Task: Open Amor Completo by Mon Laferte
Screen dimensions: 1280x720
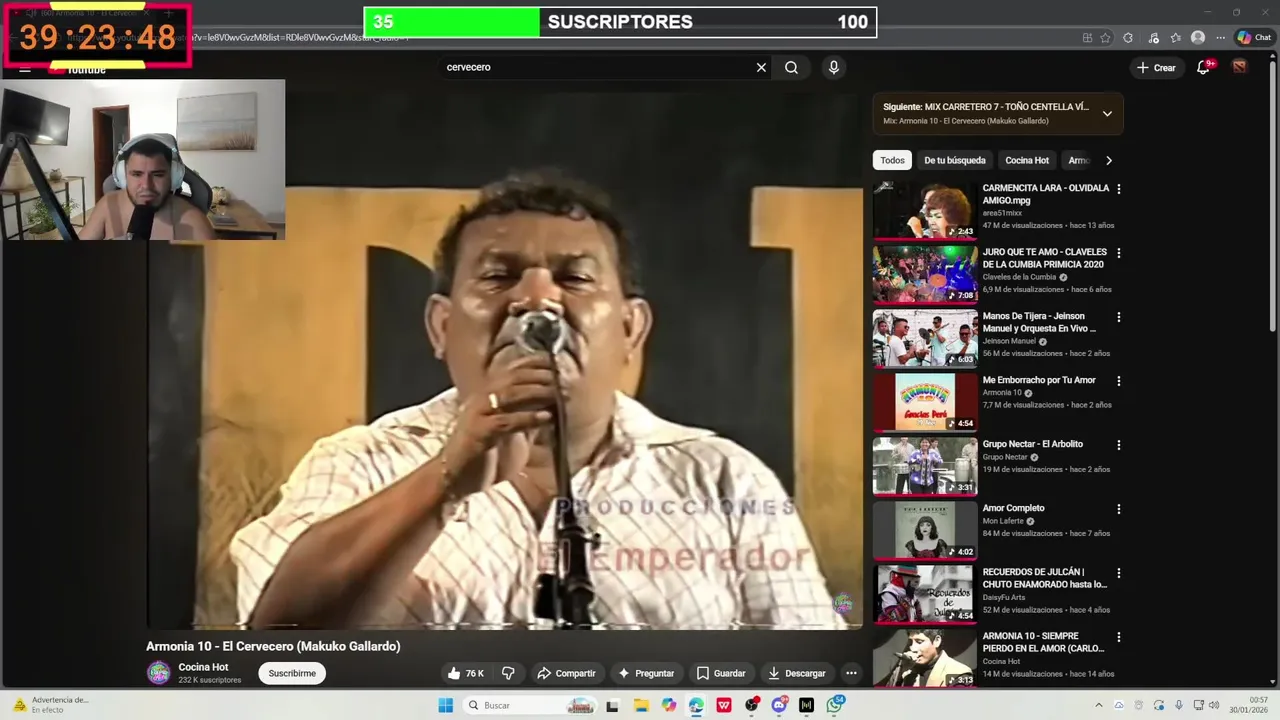Action: coord(1013,508)
